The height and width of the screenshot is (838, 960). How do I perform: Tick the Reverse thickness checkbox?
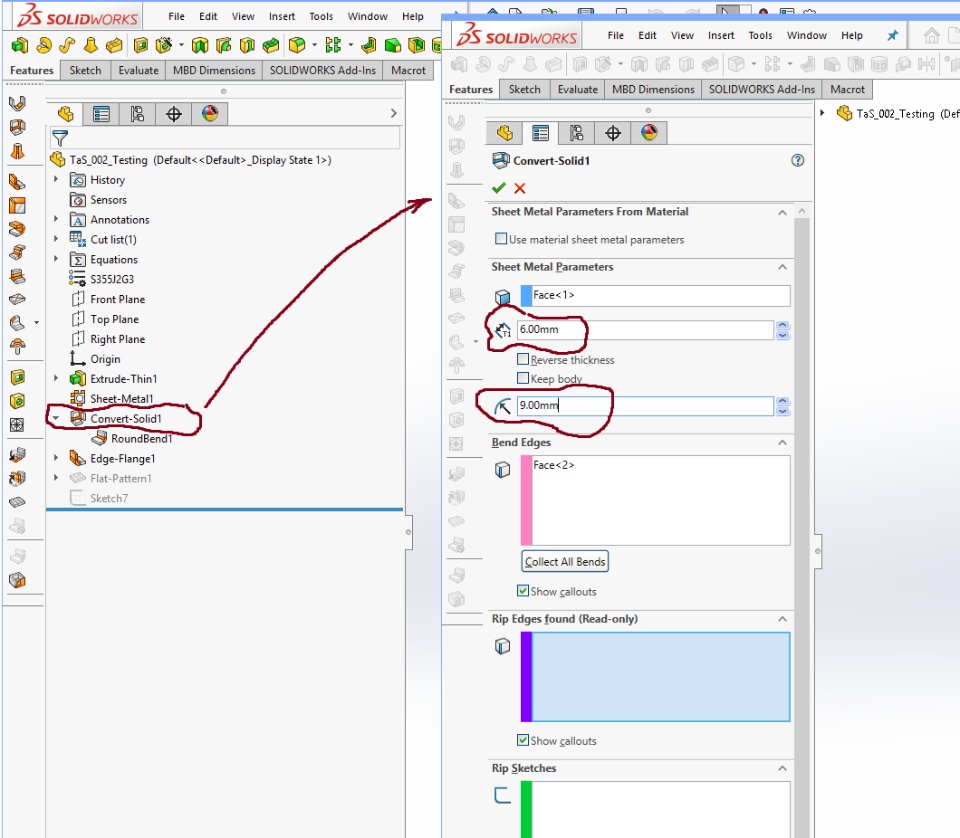[x=523, y=359]
